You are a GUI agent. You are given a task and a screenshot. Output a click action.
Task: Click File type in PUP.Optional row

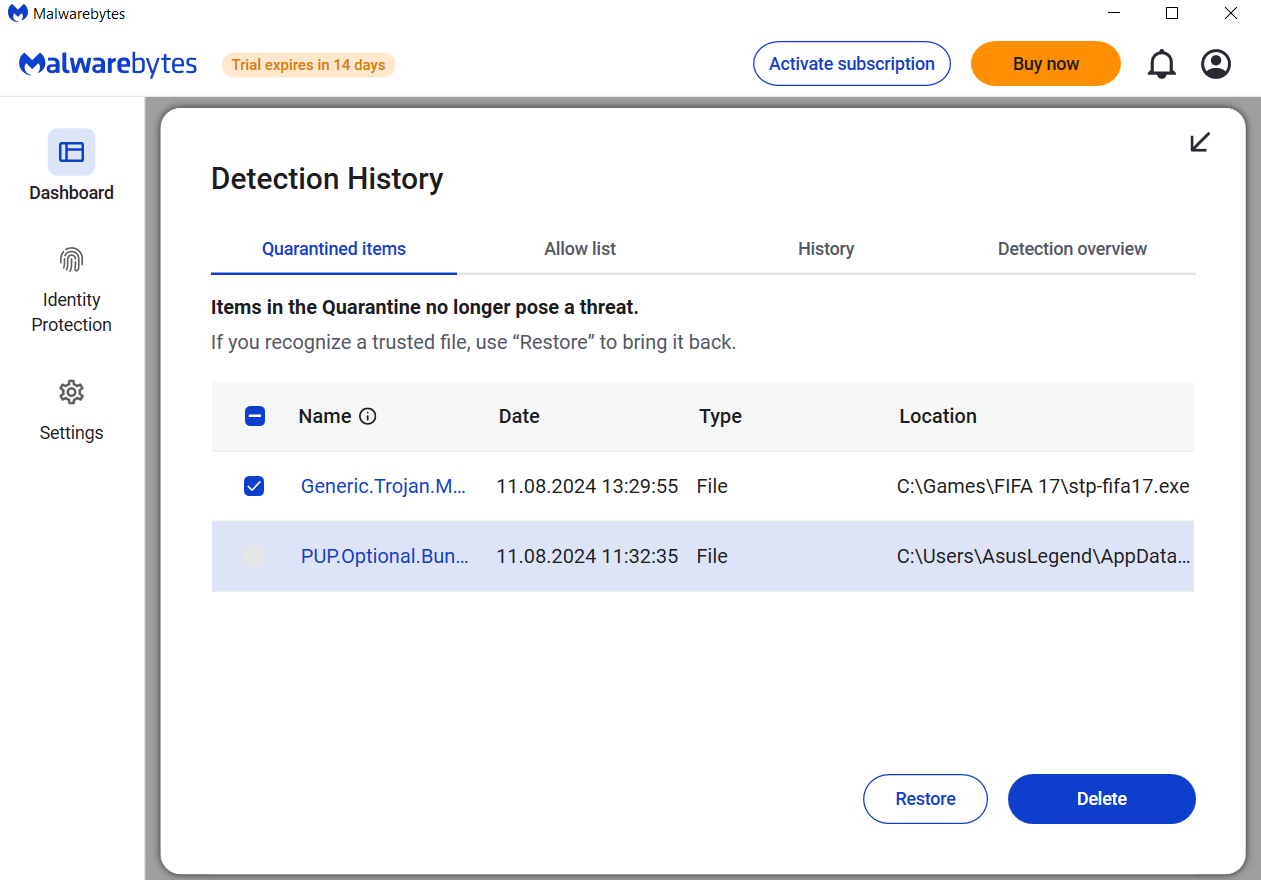tap(712, 557)
